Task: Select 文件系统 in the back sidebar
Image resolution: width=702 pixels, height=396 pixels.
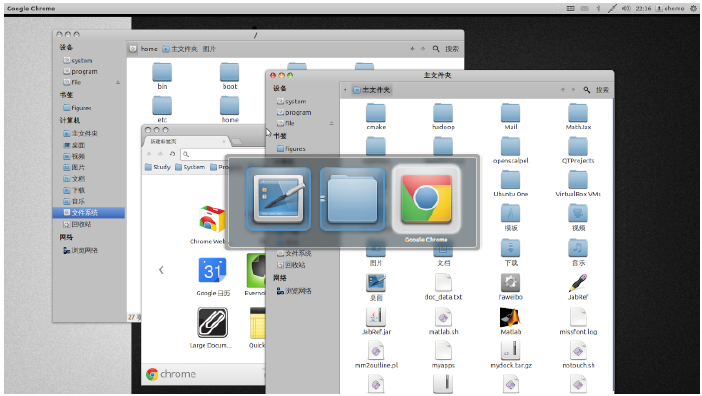Action: coord(89,213)
